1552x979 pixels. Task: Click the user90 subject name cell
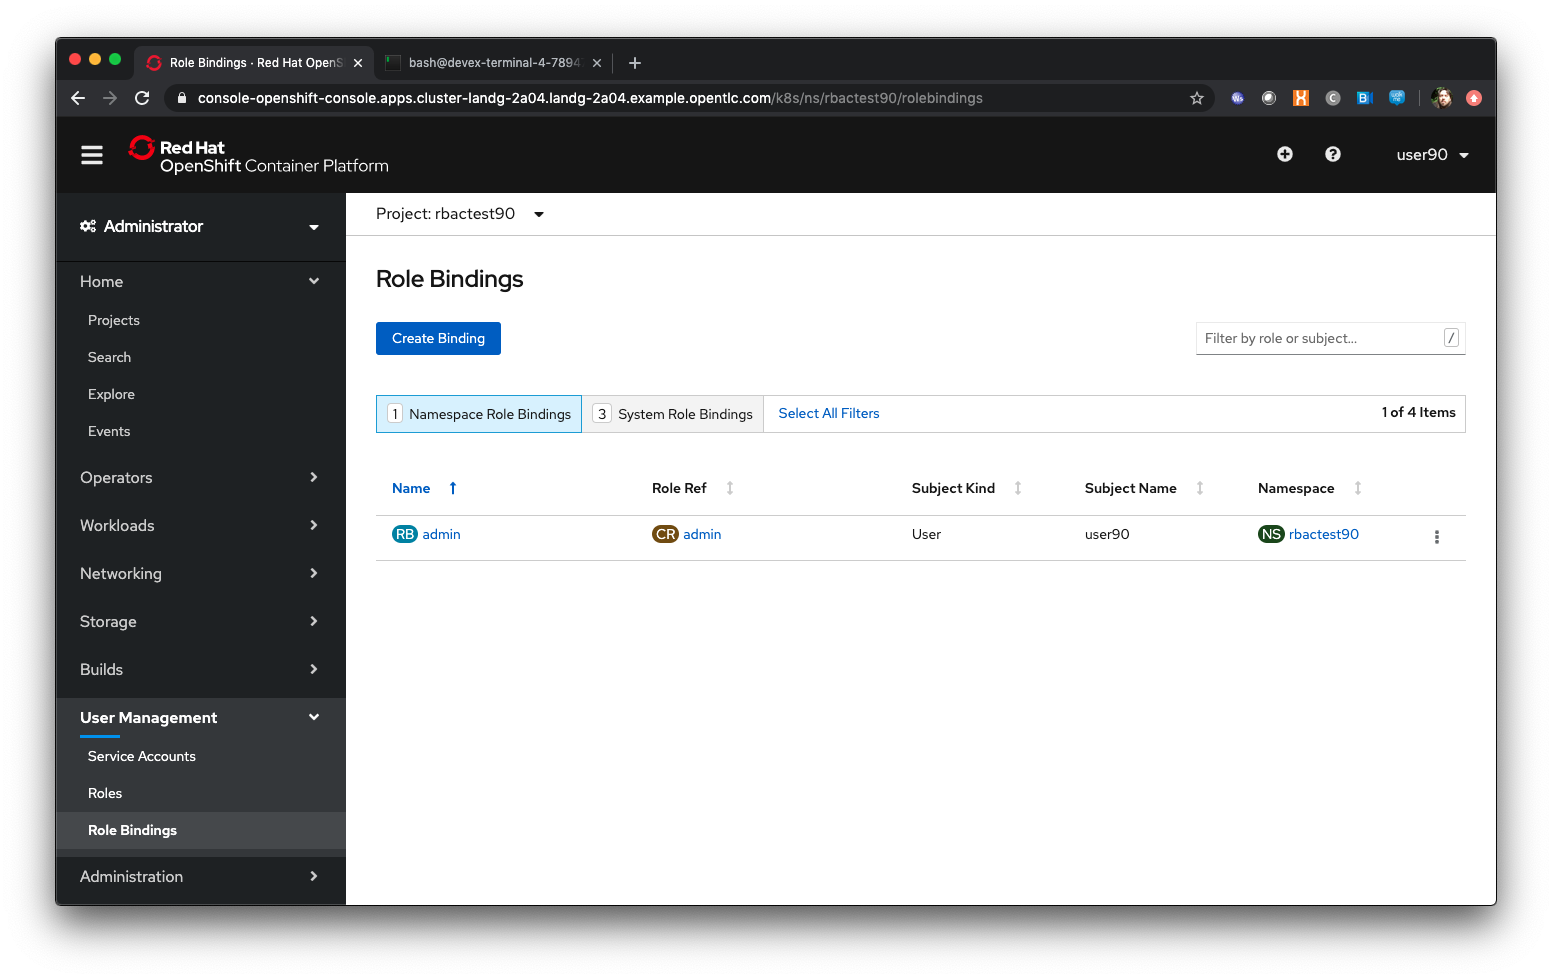pyautogui.click(x=1107, y=534)
